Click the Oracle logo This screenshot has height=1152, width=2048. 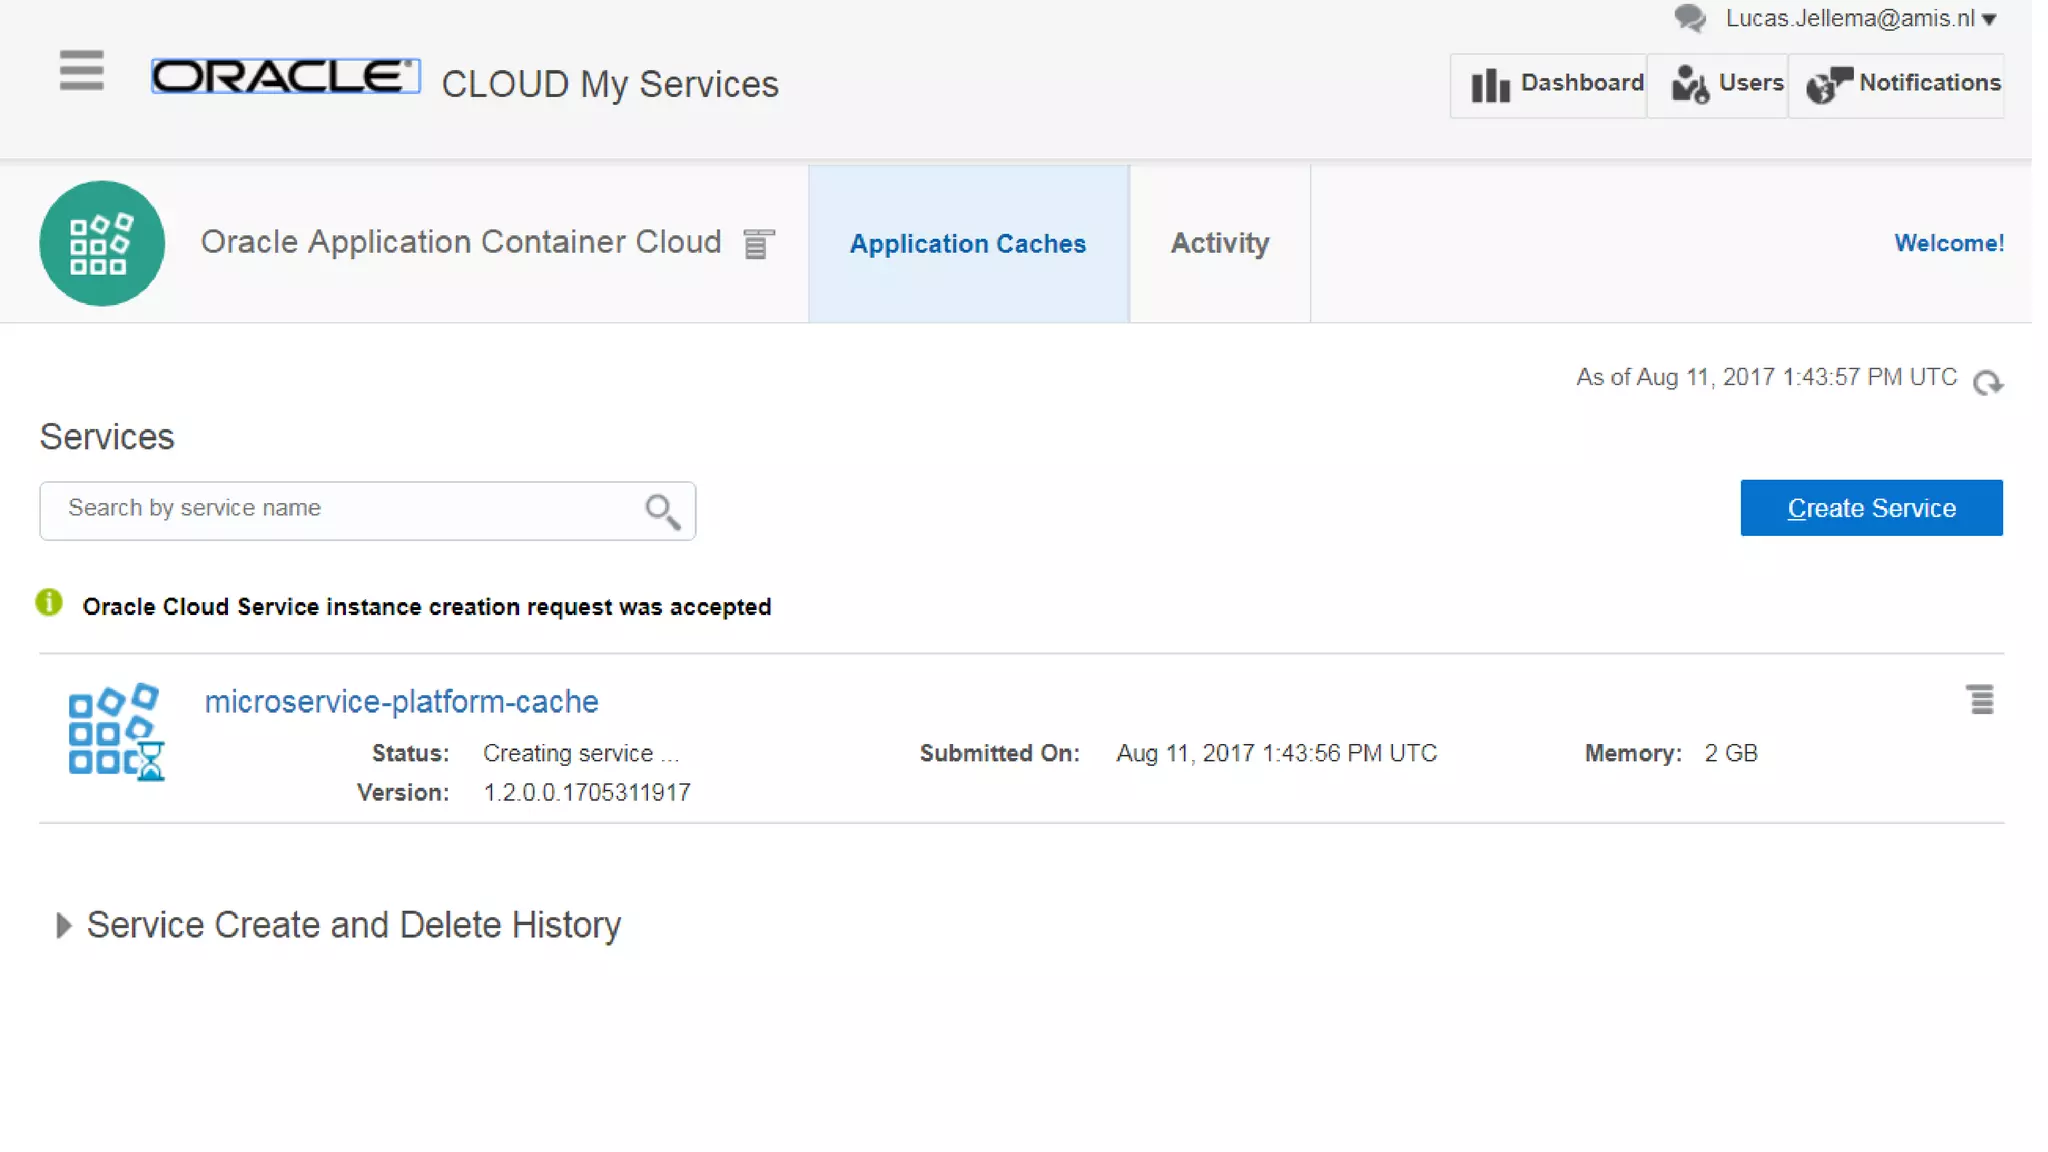[x=285, y=76]
